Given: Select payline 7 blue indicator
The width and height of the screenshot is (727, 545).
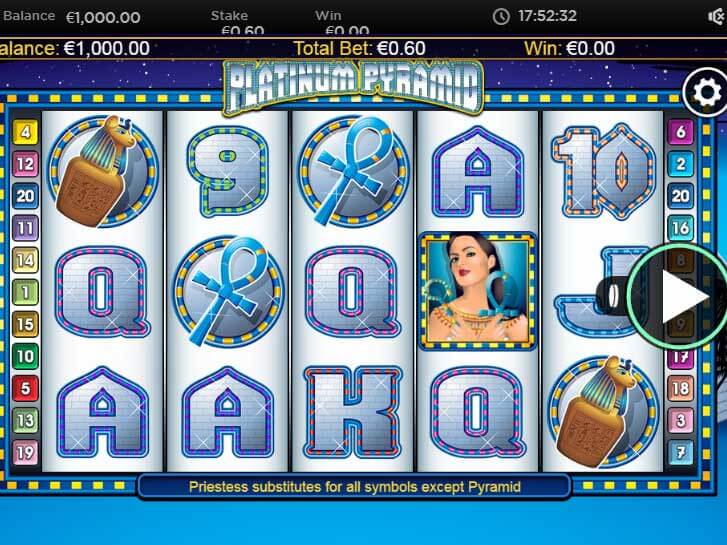Looking at the screenshot, I should pos(681,452).
